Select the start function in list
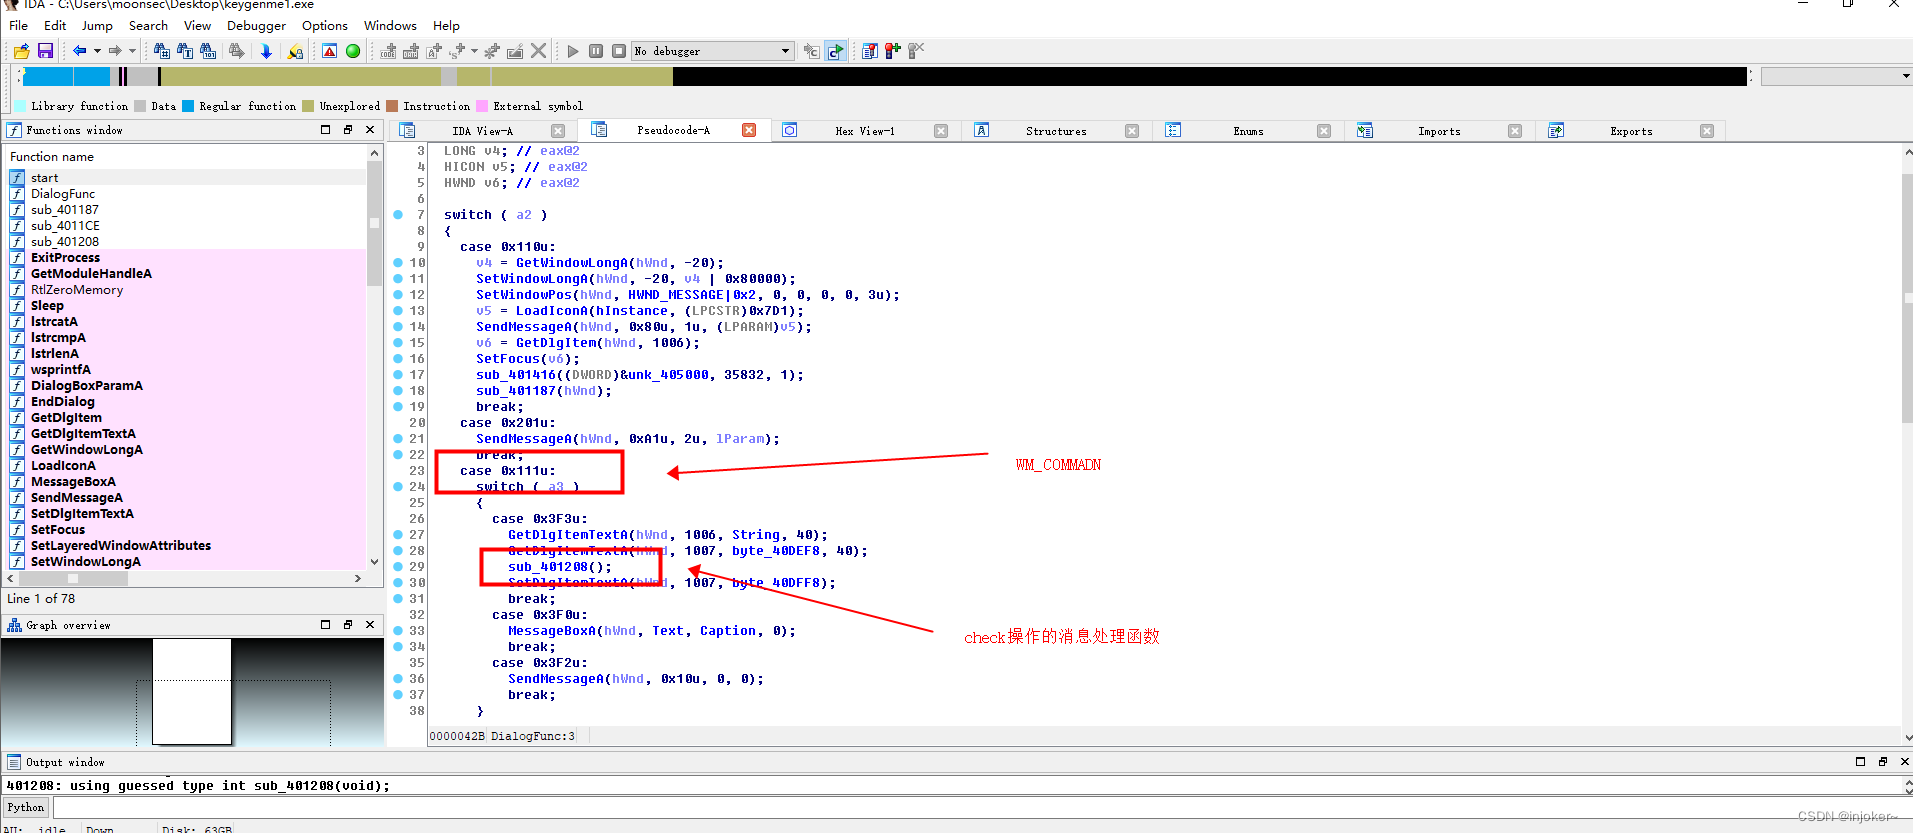This screenshot has width=1913, height=833. point(187,178)
